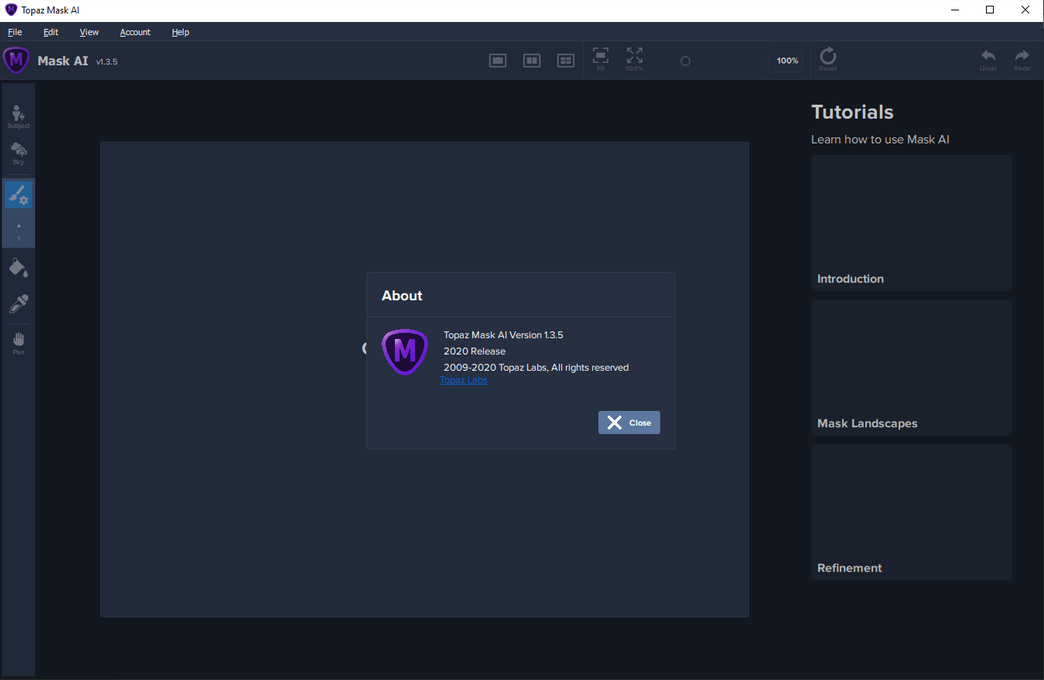Follow the Topaz Labs hyperlink
Image resolution: width=1044 pixels, height=680 pixels.
click(463, 380)
